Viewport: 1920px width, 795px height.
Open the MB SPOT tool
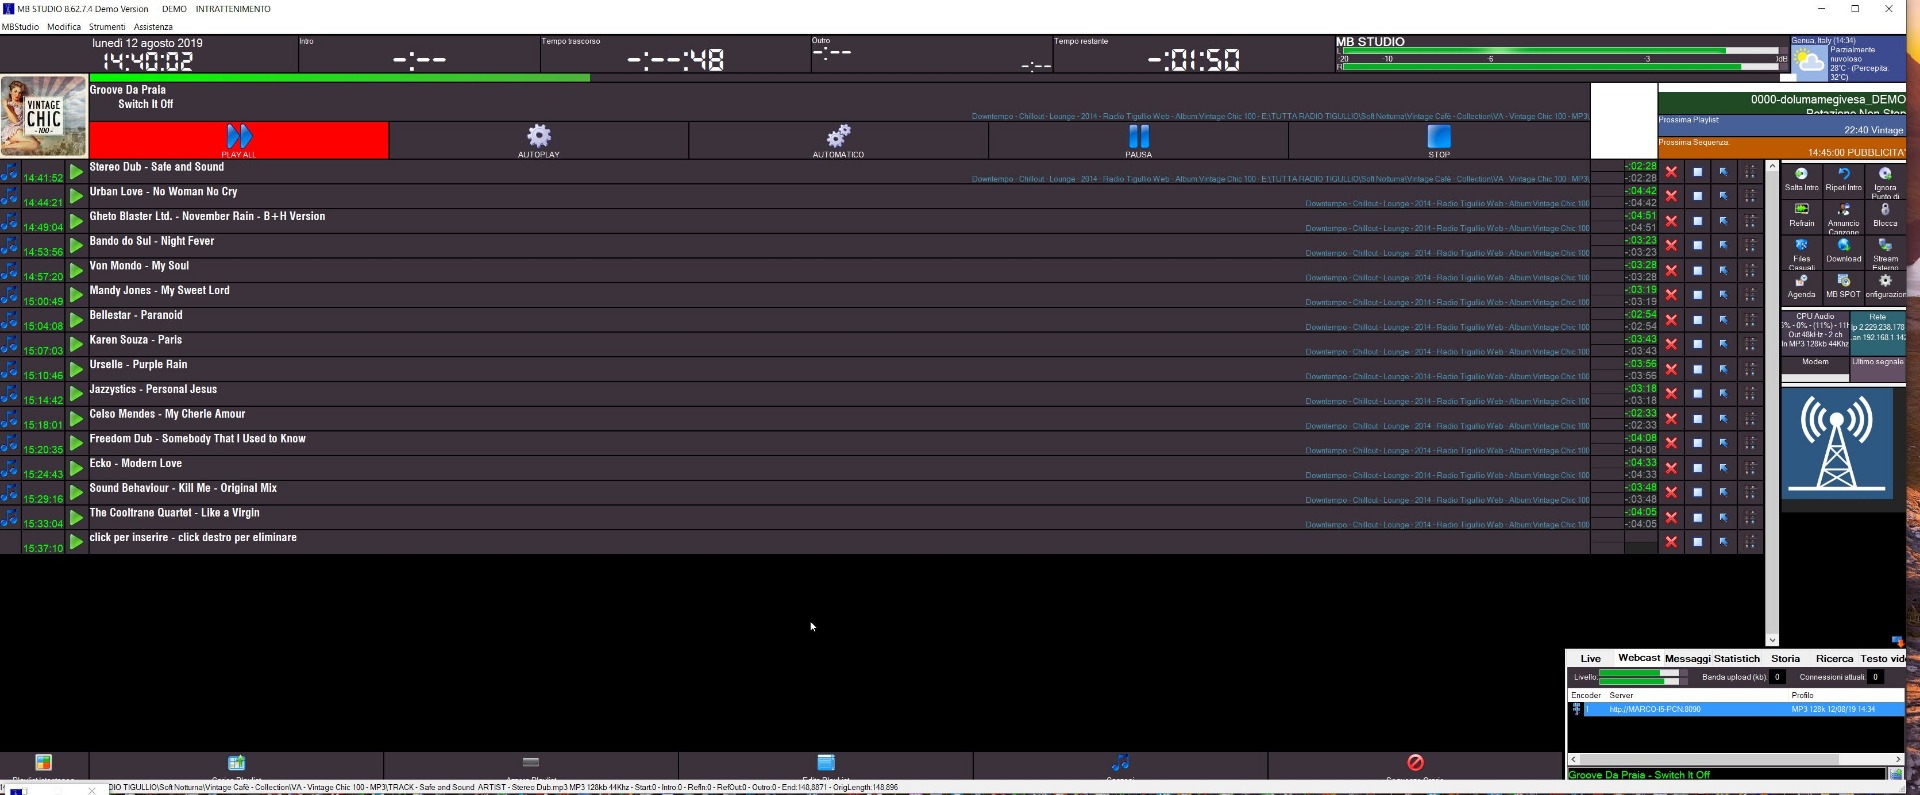[1843, 283]
